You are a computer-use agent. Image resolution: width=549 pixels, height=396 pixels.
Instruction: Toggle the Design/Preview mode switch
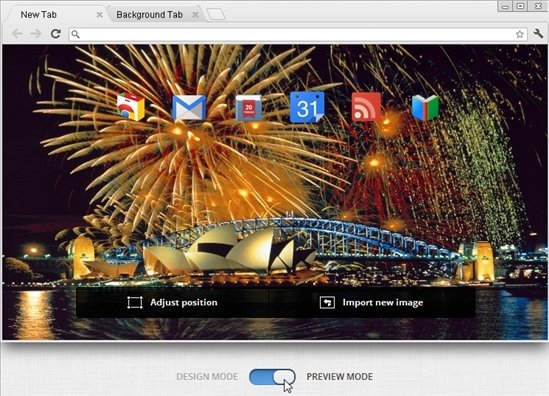click(x=272, y=377)
